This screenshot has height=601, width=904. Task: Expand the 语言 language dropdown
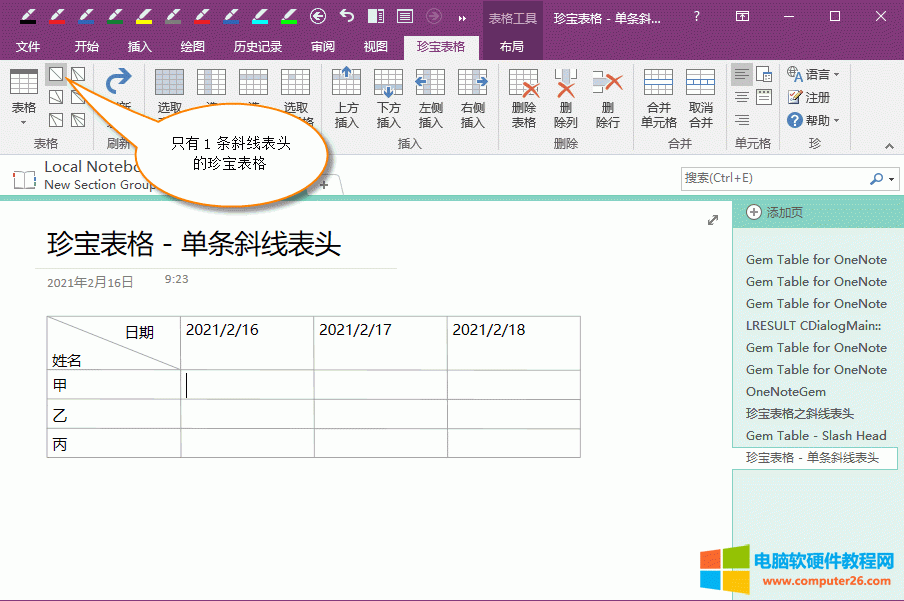pos(813,74)
